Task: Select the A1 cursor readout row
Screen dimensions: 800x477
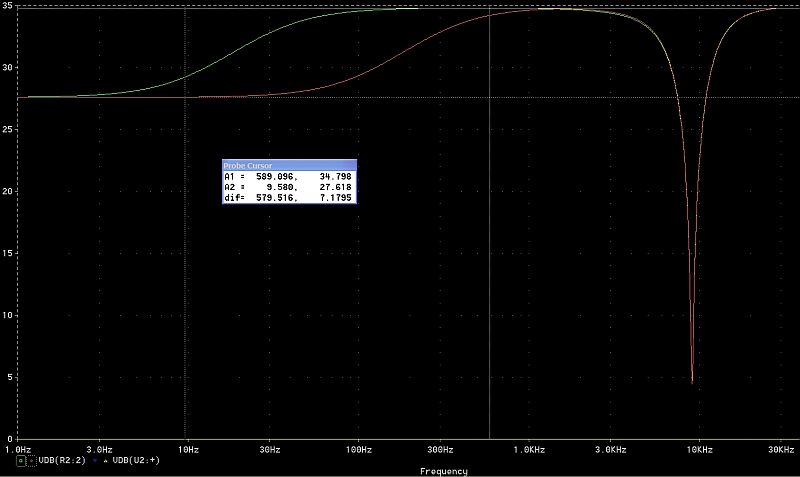Action: (288, 177)
